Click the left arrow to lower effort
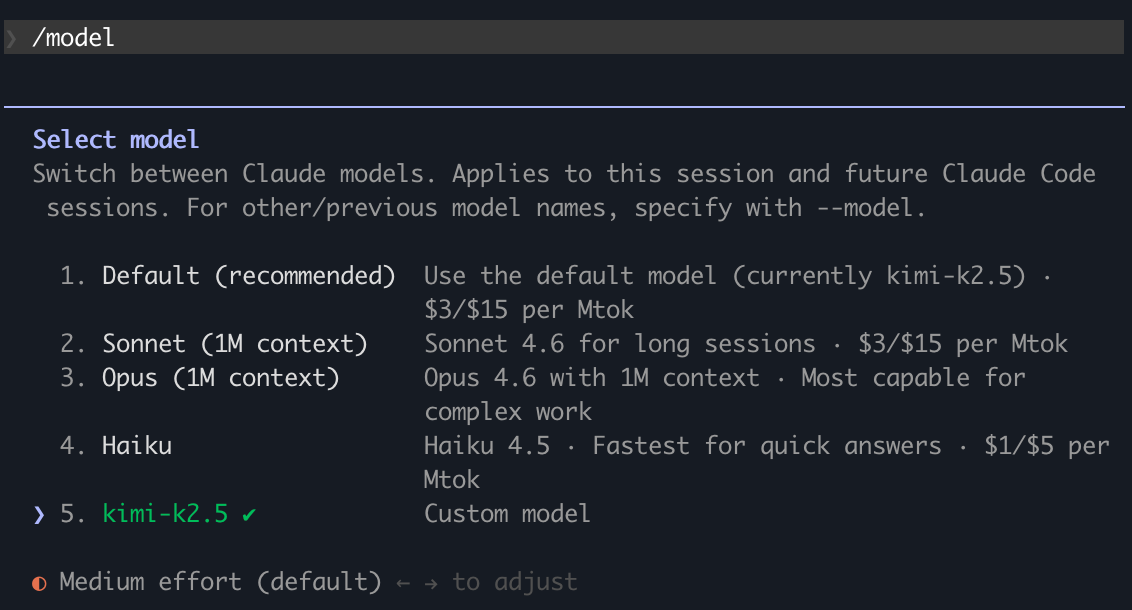 click(x=403, y=582)
